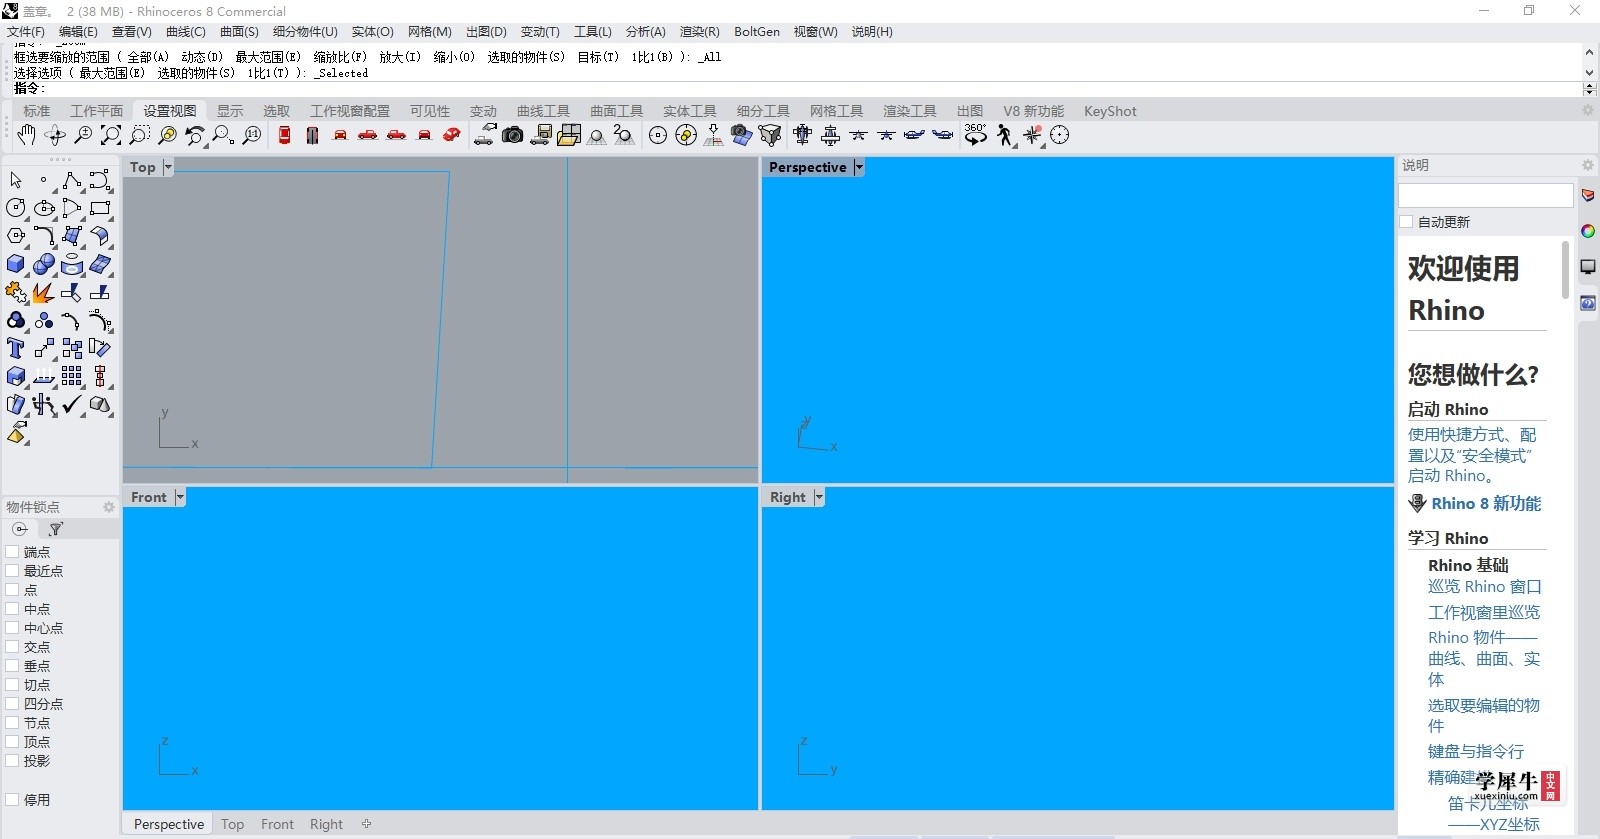Check the 交点 osnap option
The image size is (1600, 839).
pos(12,647)
